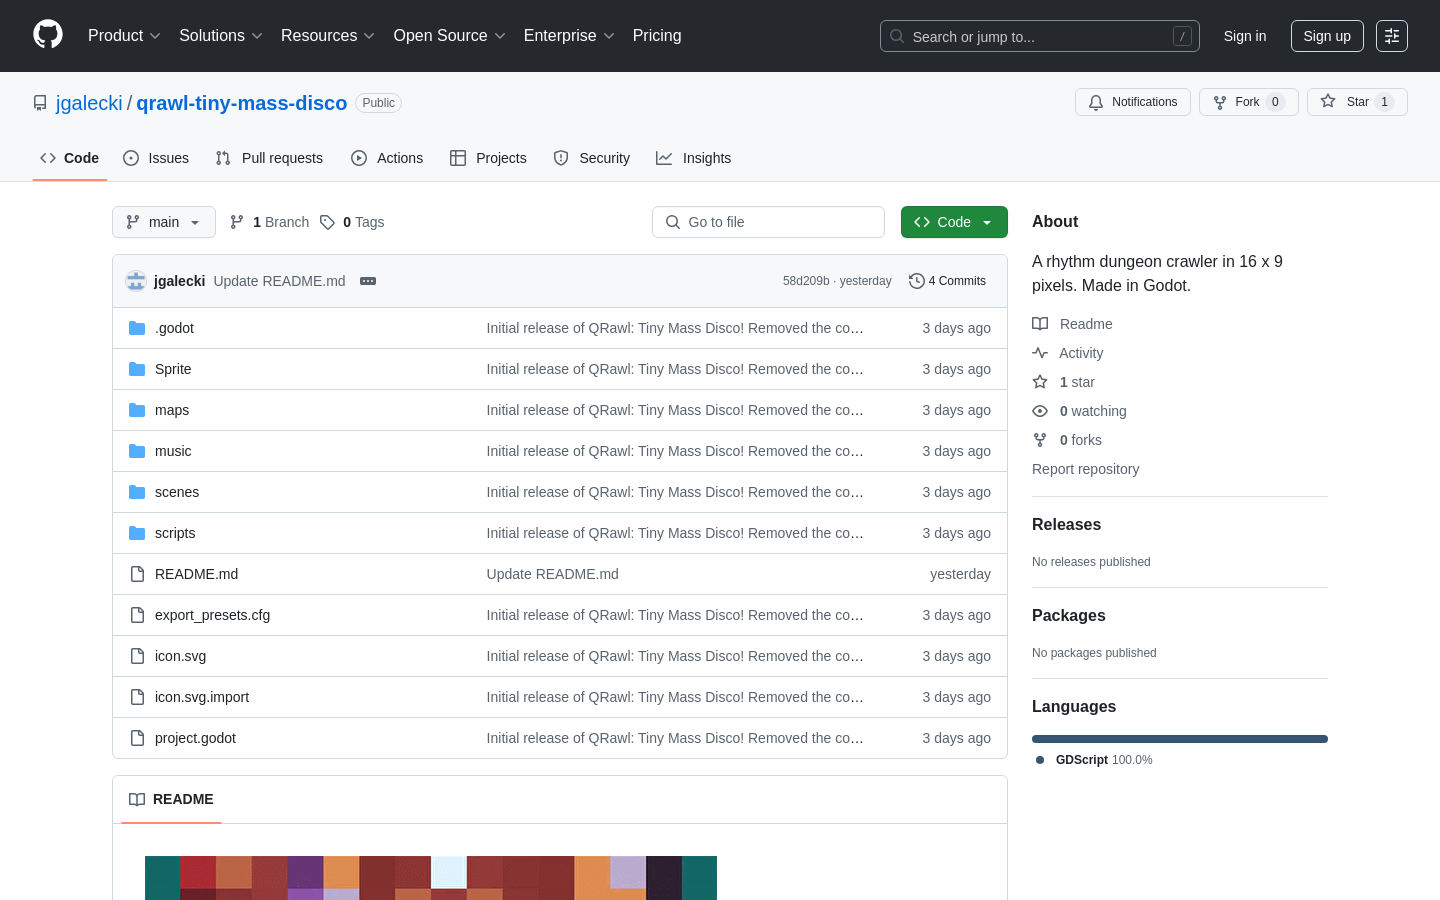This screenshot has width=1440, height=900.
Task: View the 0 forks link
Action: pos(1067,440)
